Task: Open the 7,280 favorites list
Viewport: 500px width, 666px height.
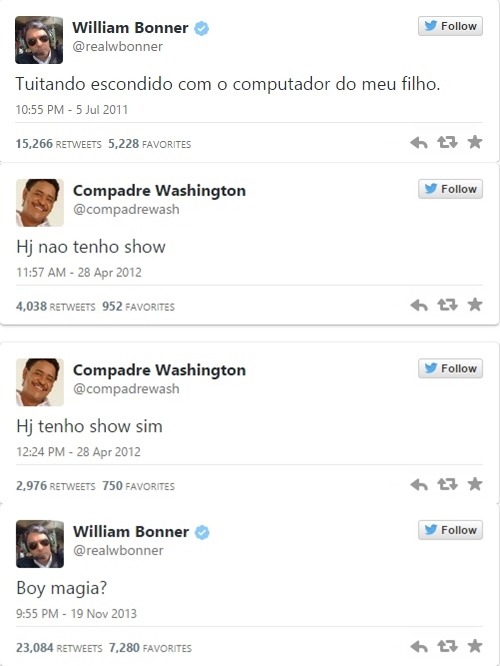Action: (x=150, y=648)
